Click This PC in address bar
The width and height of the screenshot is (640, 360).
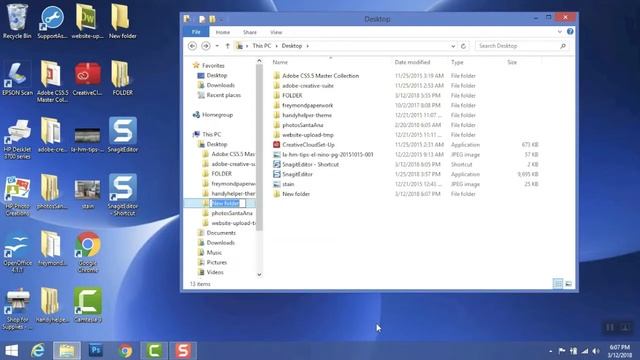pos(262,46)
